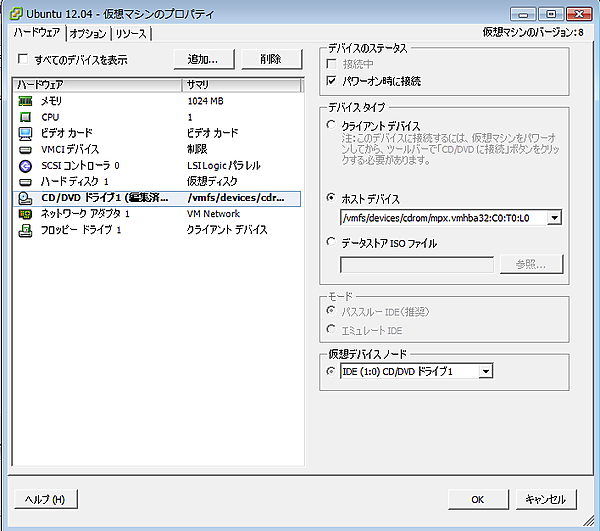Select the ビデオ カード row label
This screenshot has height=531, width=600.
point(67,133)
